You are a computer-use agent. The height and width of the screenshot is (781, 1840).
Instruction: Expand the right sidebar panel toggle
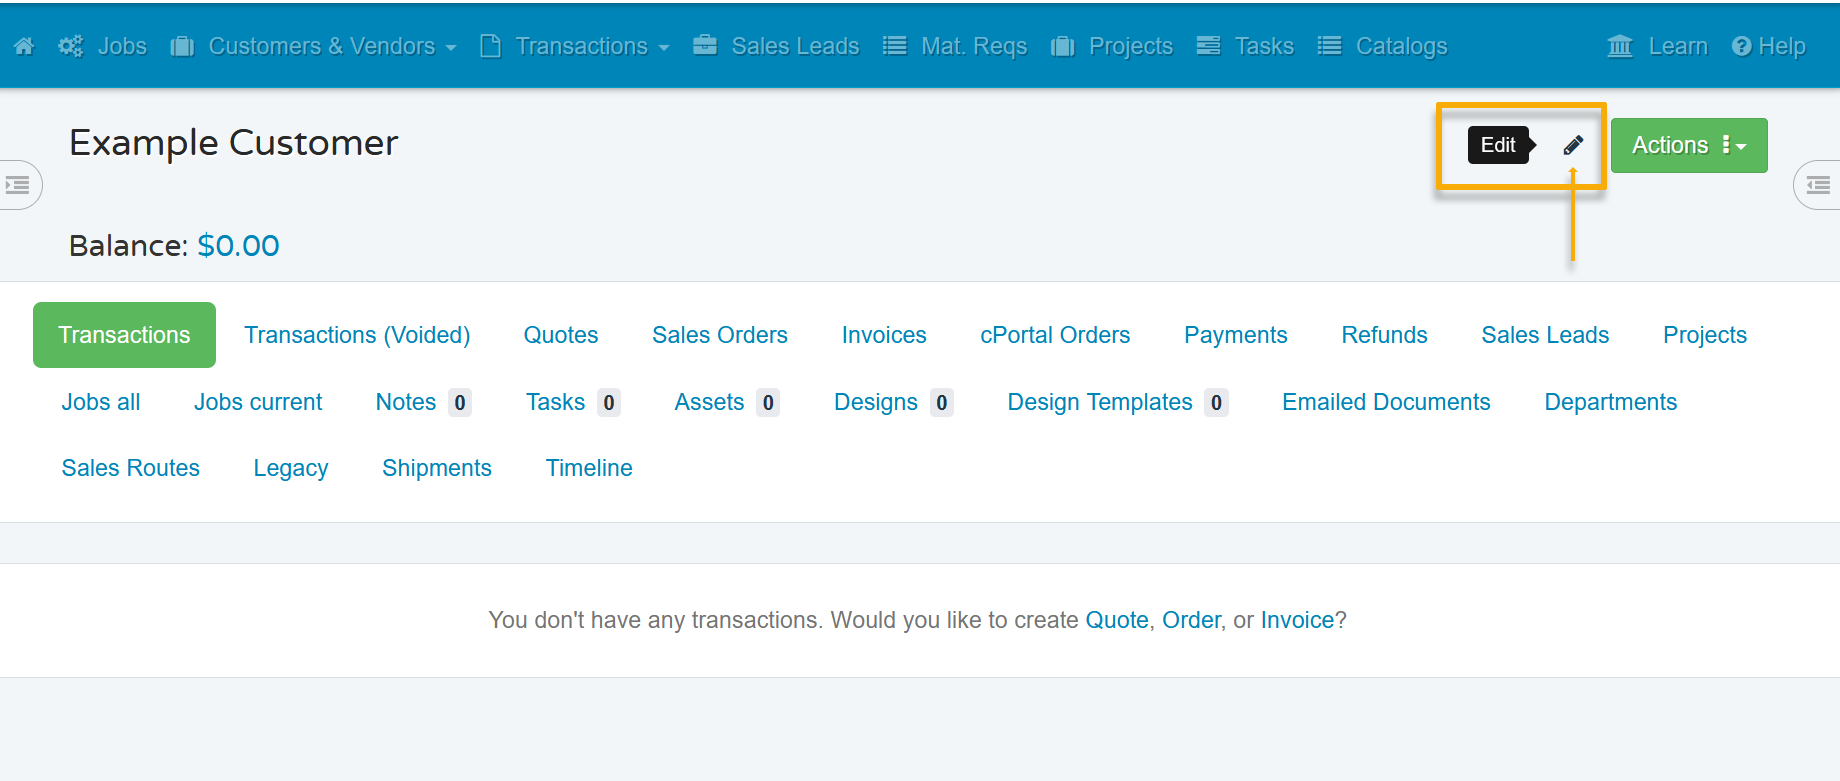click(1817, 185)
